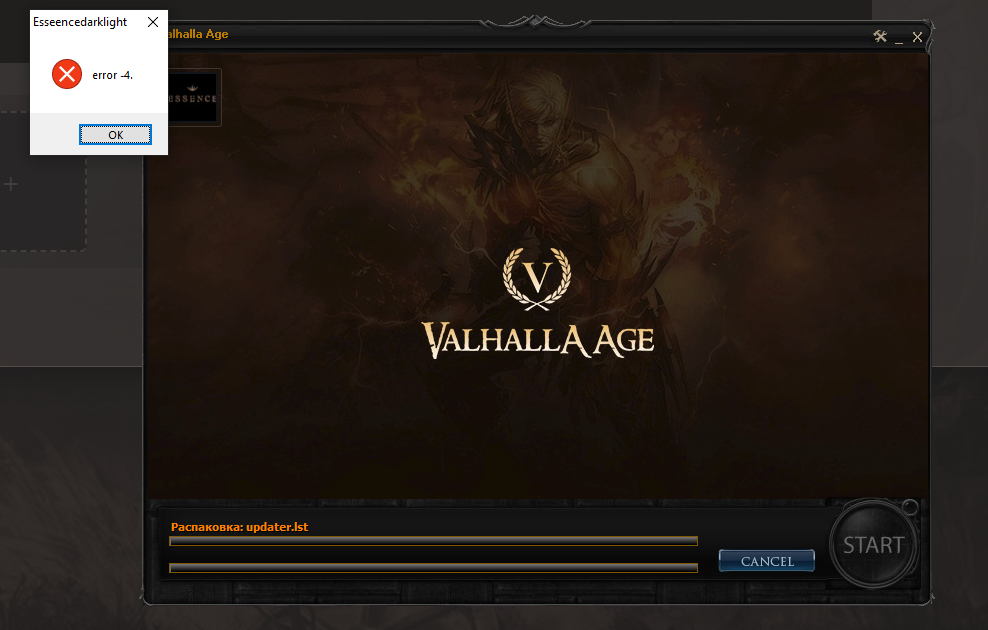Click the laurel V emblem logo

click(538, 277)
